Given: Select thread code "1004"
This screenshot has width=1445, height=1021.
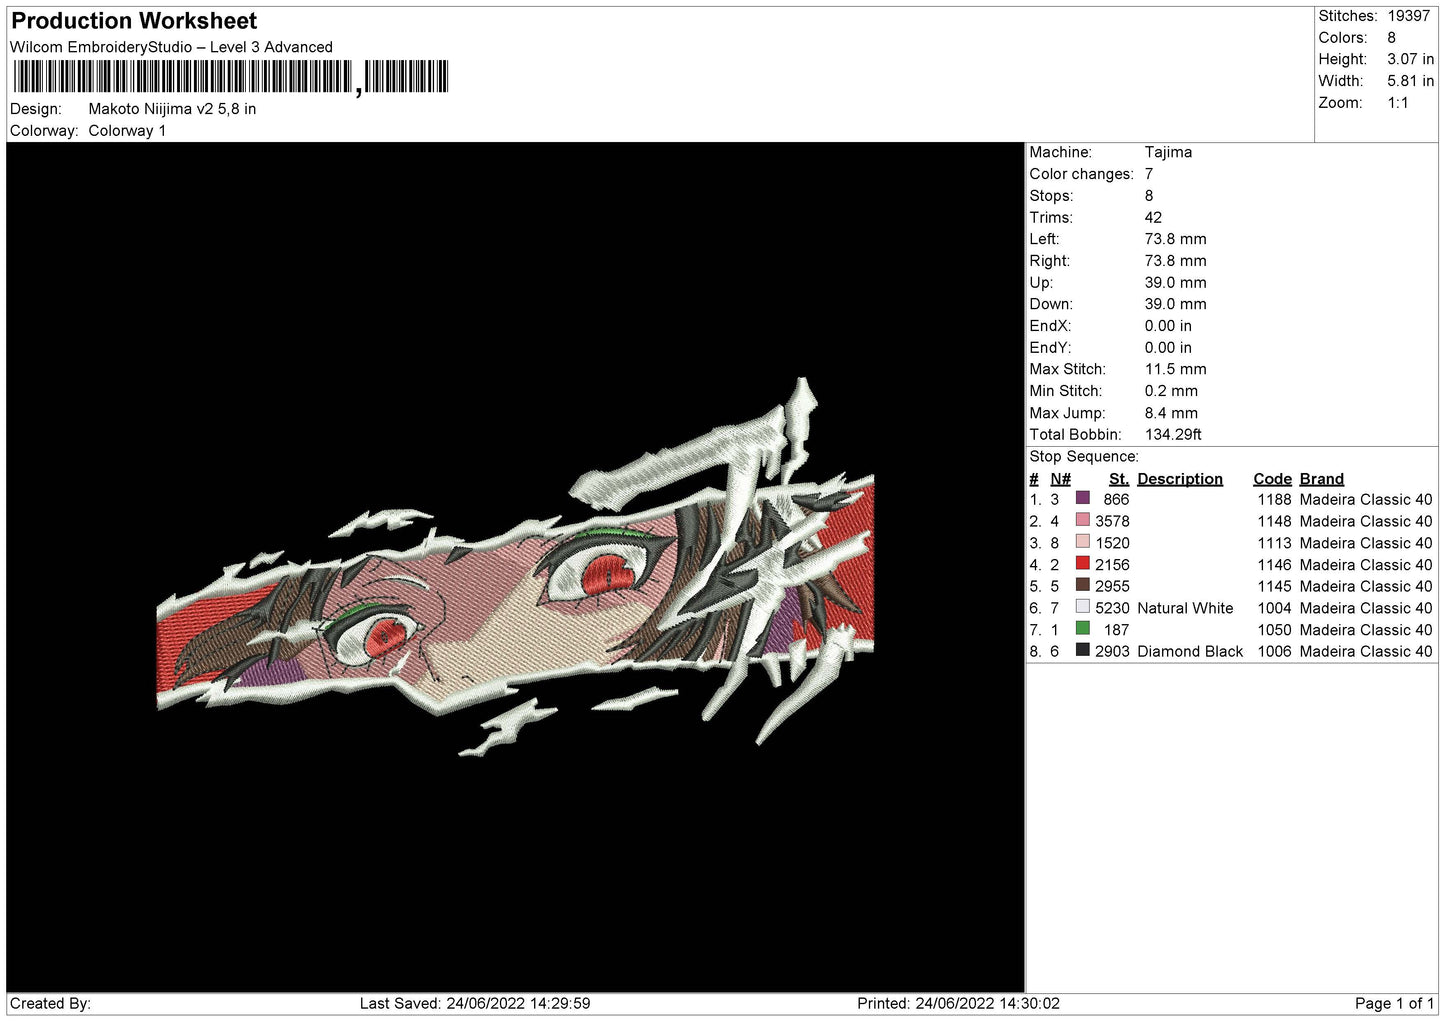Looking at the screenshot, I should click(1275, 608).
